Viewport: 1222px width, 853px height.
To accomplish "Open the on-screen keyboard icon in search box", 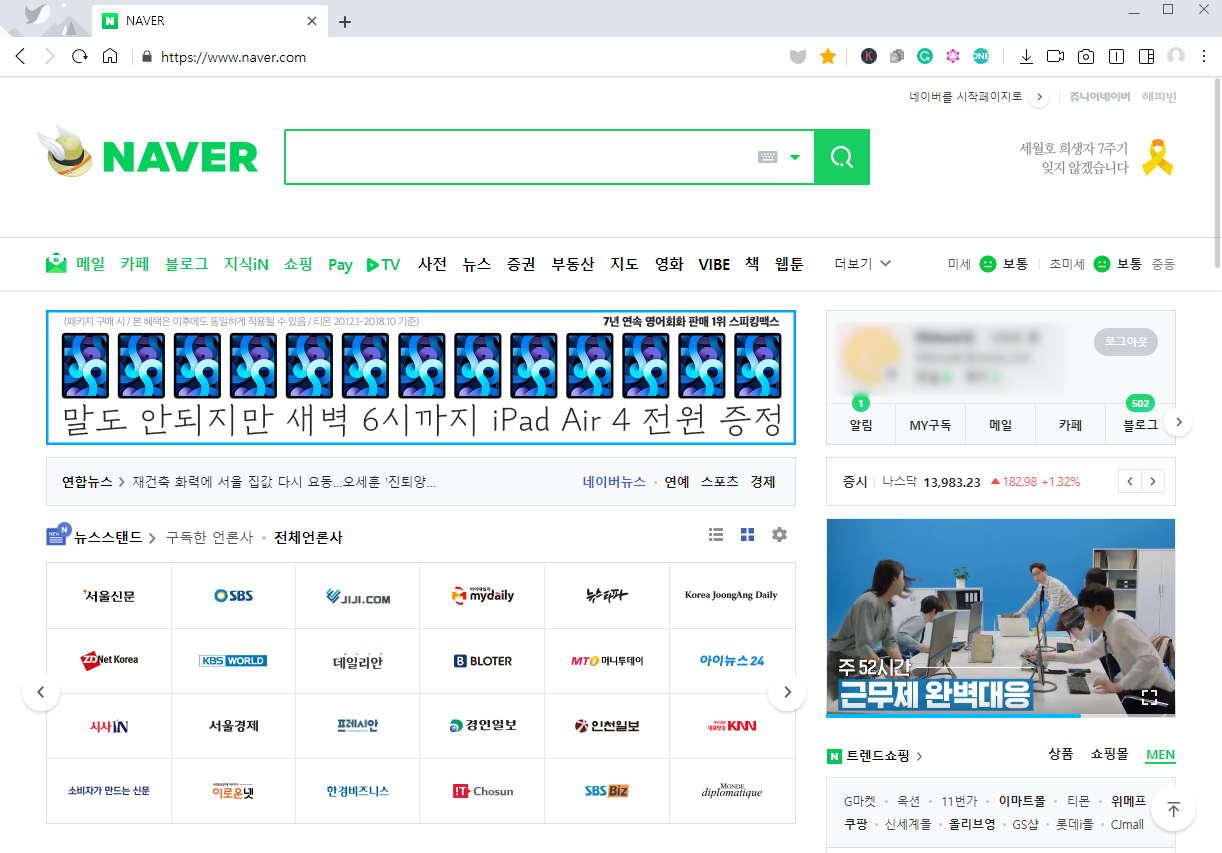I will pos(767,157).
